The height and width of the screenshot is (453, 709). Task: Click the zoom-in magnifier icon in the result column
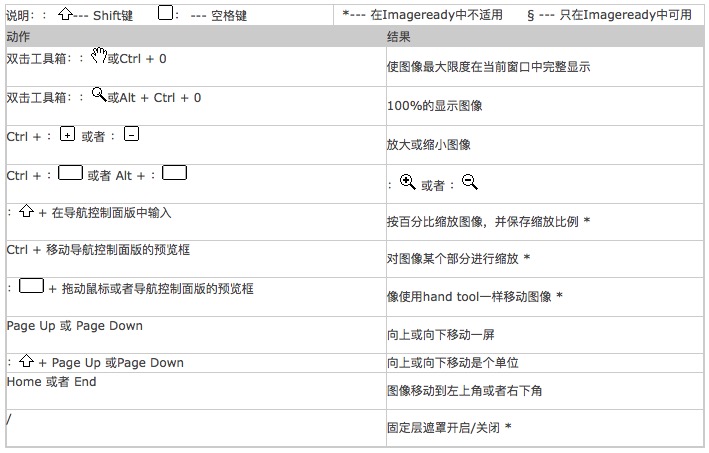coord(407,183)
